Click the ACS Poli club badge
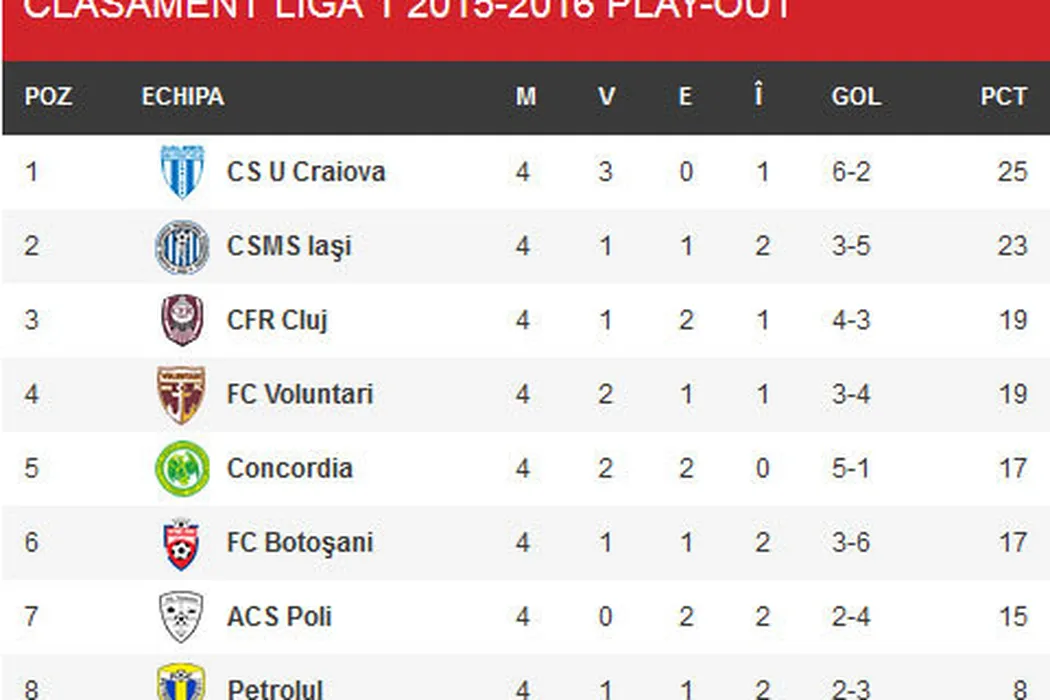 [x=182, y=617]
